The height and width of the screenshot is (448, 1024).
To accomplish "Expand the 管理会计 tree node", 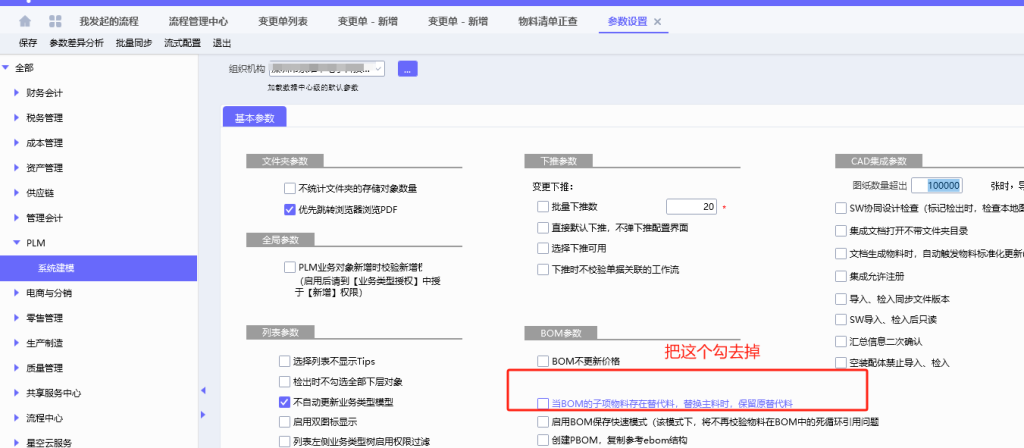I will [x=17, y=217].
